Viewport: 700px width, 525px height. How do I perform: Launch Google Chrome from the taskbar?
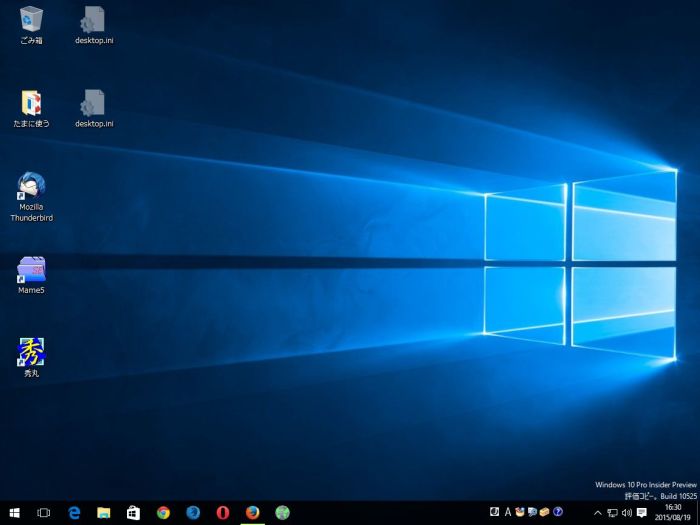[x=163, y=512]
